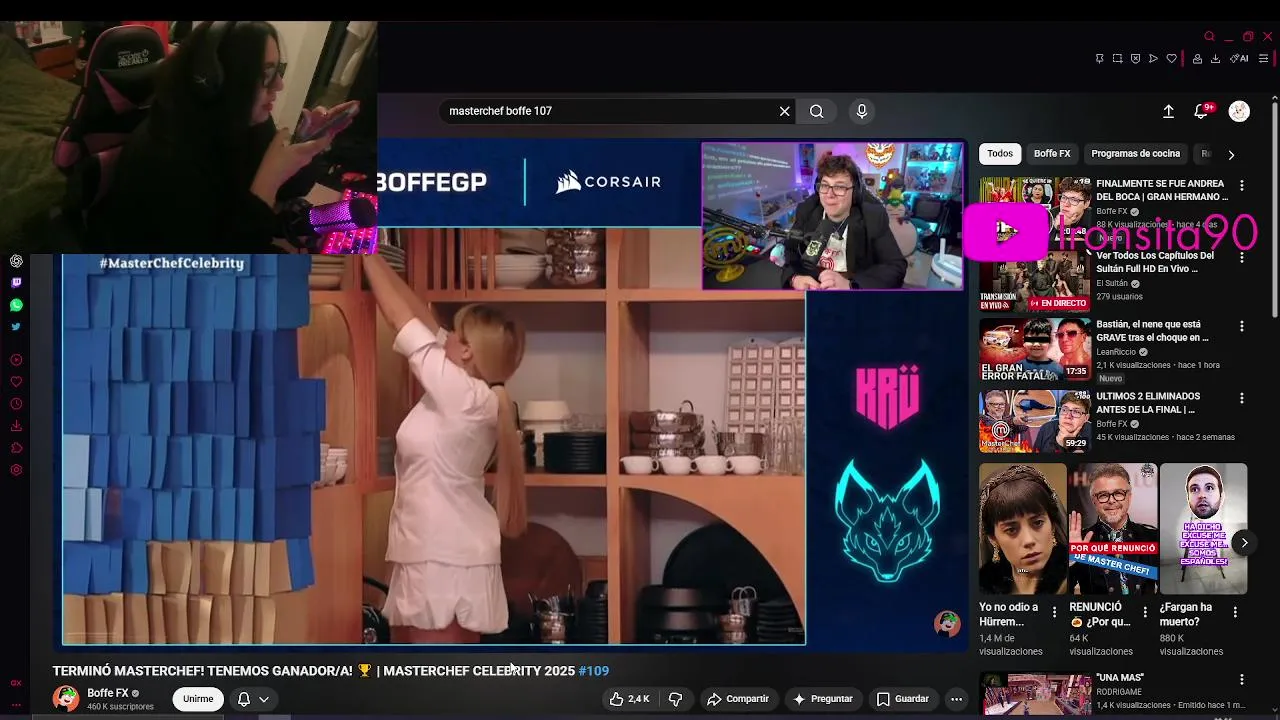Open downloads in the left sidebar
The width and height of the screenshot is (1280, 720).
16,426
